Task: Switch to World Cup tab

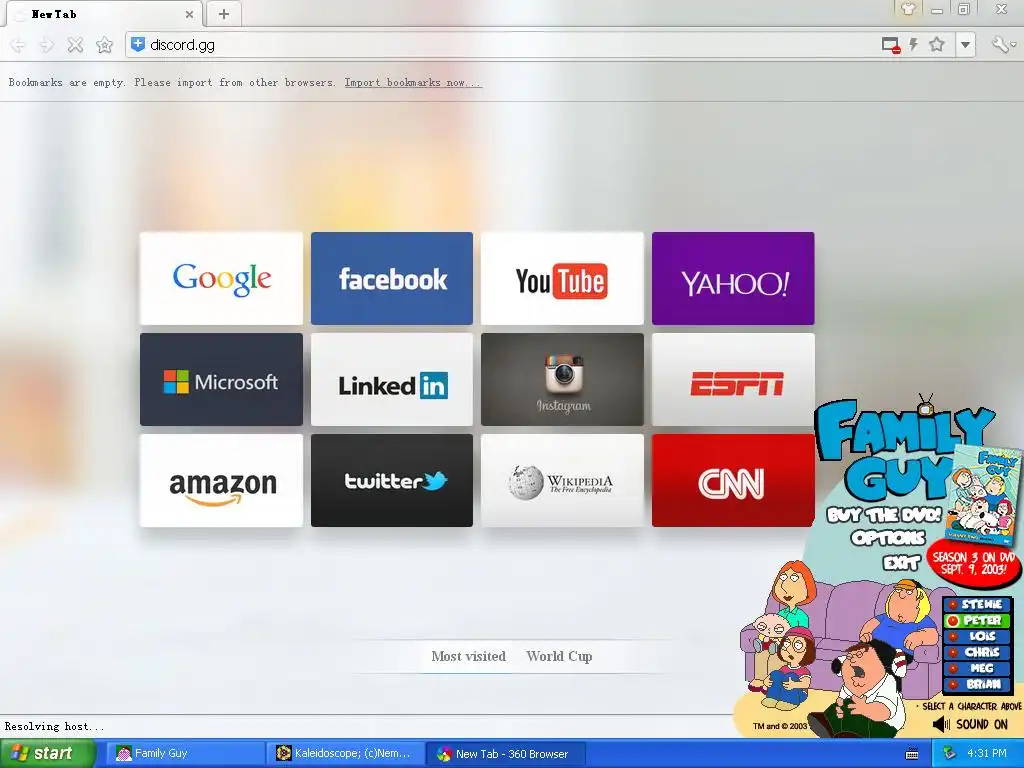Action: pyautogui.click(x=559, y=656)
